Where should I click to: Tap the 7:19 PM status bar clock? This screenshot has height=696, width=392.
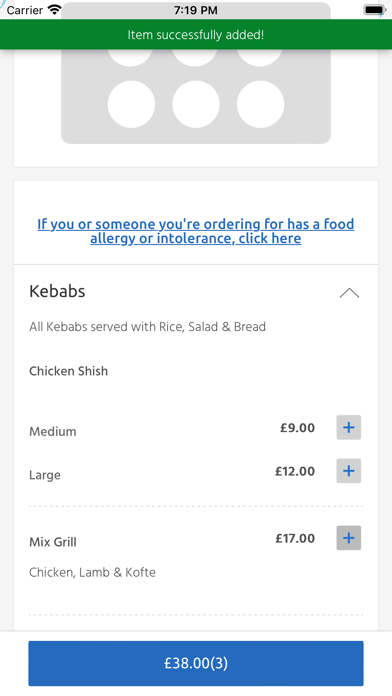point(196,10)
